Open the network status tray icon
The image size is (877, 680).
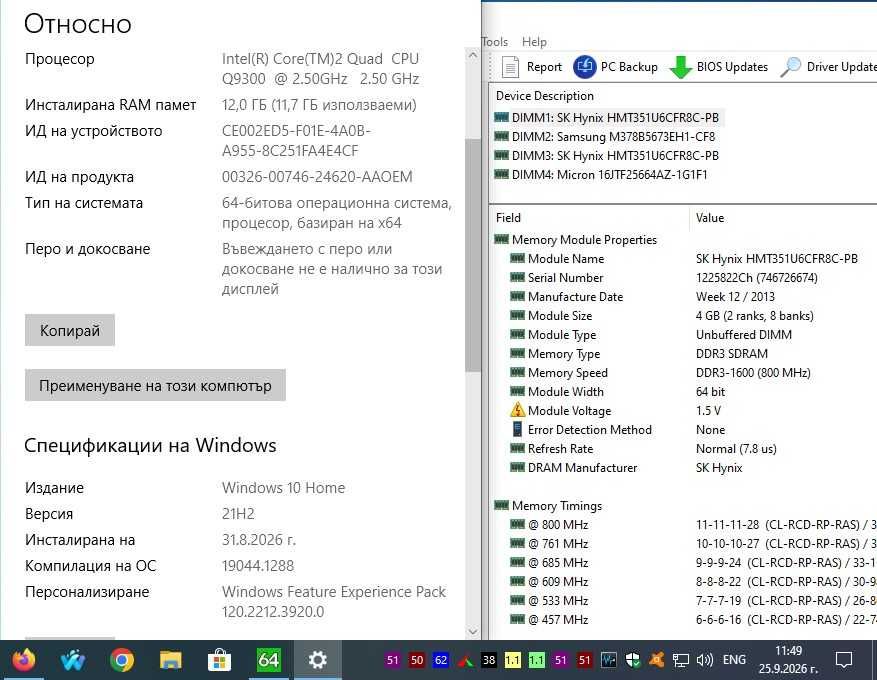(681, 660)
